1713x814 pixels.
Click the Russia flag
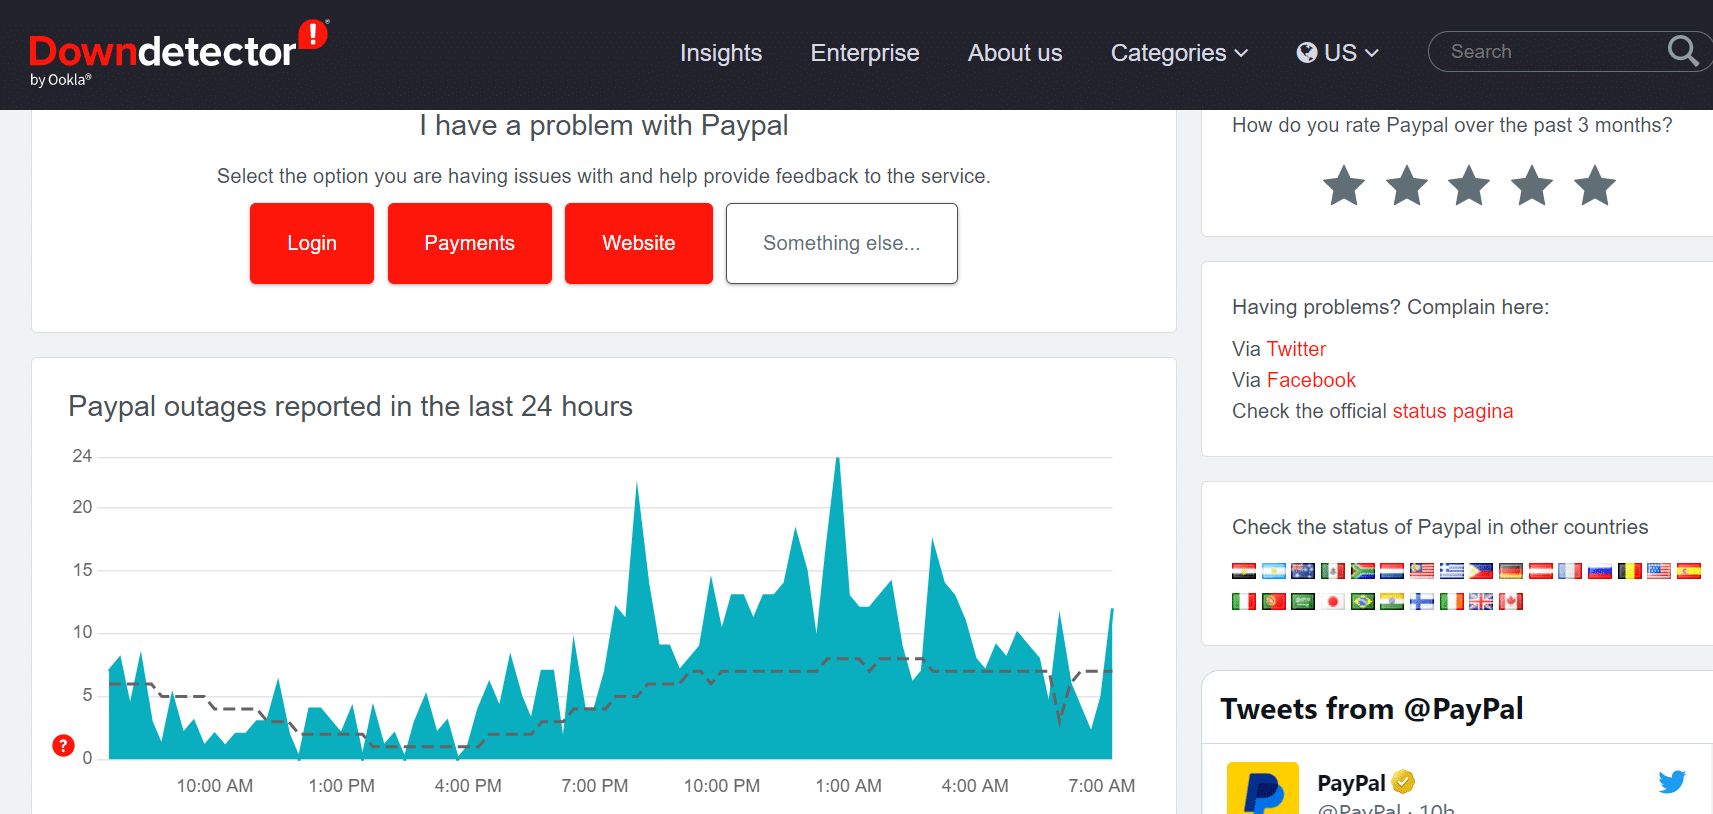[1600, 571]
